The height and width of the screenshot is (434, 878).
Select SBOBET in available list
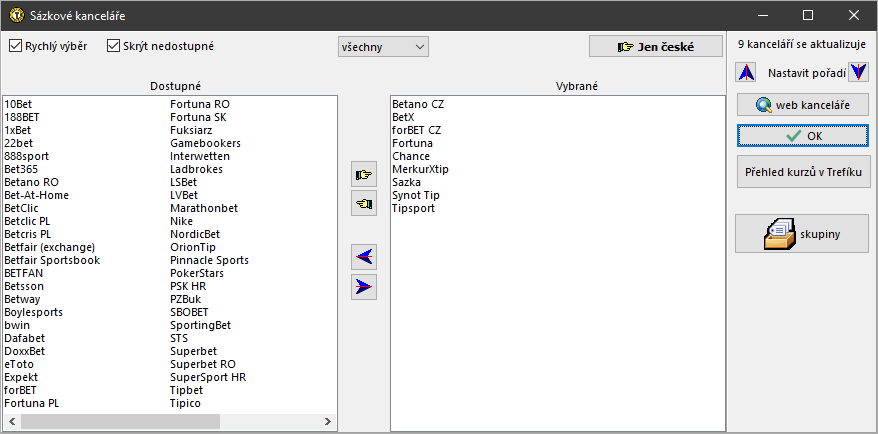[189, 312]
